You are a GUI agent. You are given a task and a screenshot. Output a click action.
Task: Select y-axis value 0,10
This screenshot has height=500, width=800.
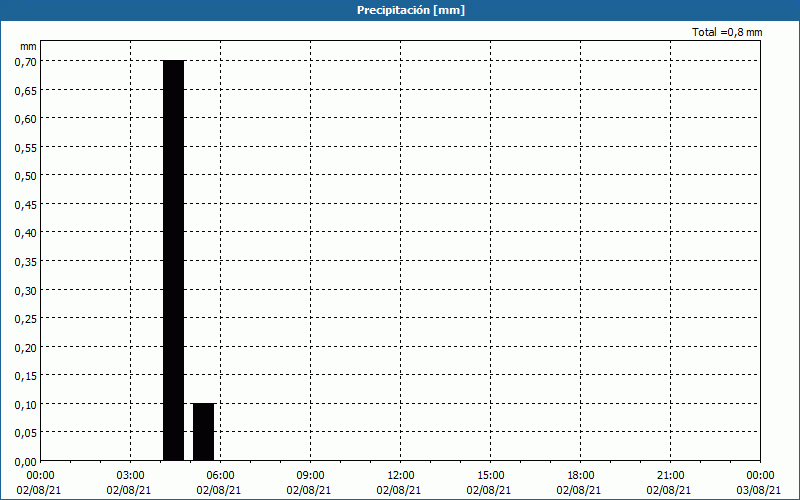[26, 405]
